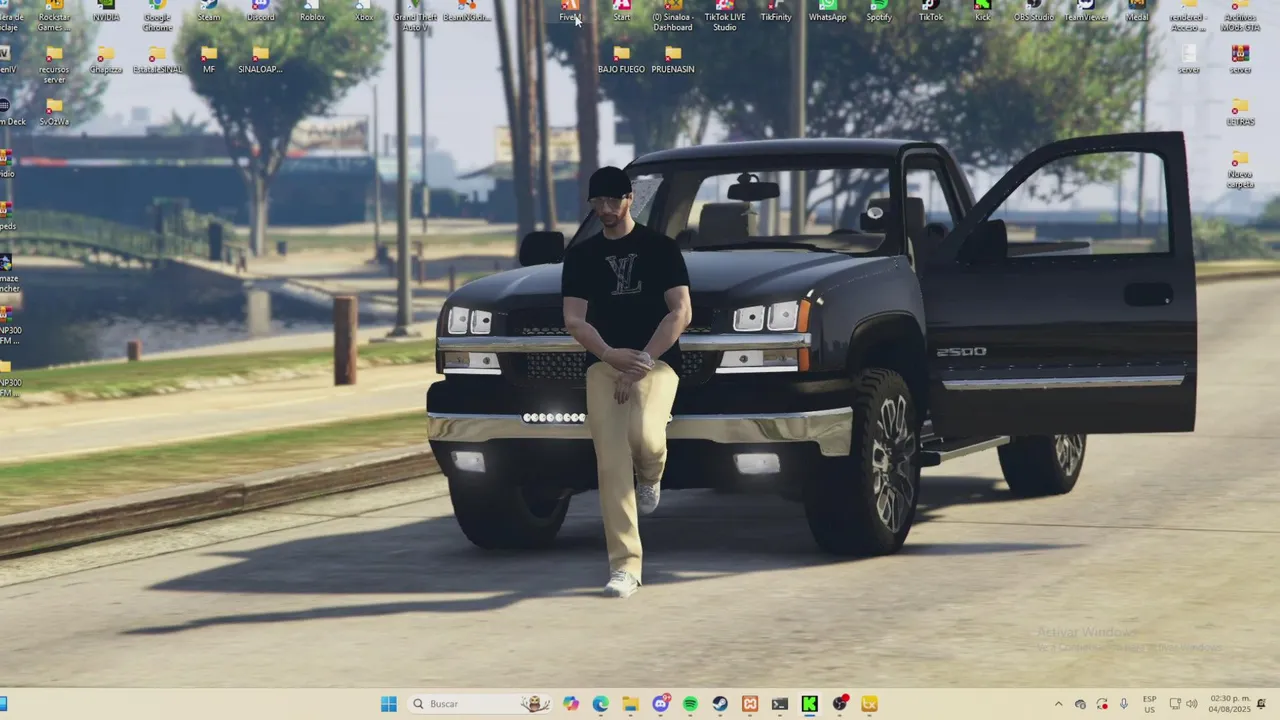Expand hidden system tray icons
This screenshot has height=720, width=1280.
(x=1058, y=704)
